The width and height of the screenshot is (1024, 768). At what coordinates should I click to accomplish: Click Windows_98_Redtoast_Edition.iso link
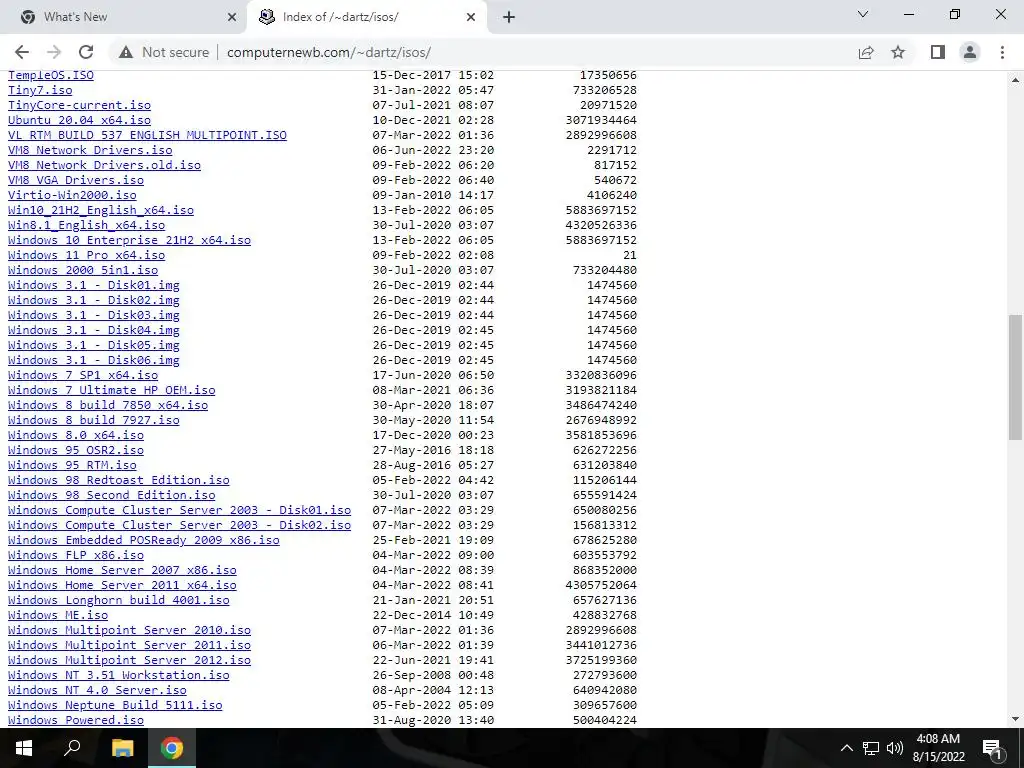pos(119,481)
